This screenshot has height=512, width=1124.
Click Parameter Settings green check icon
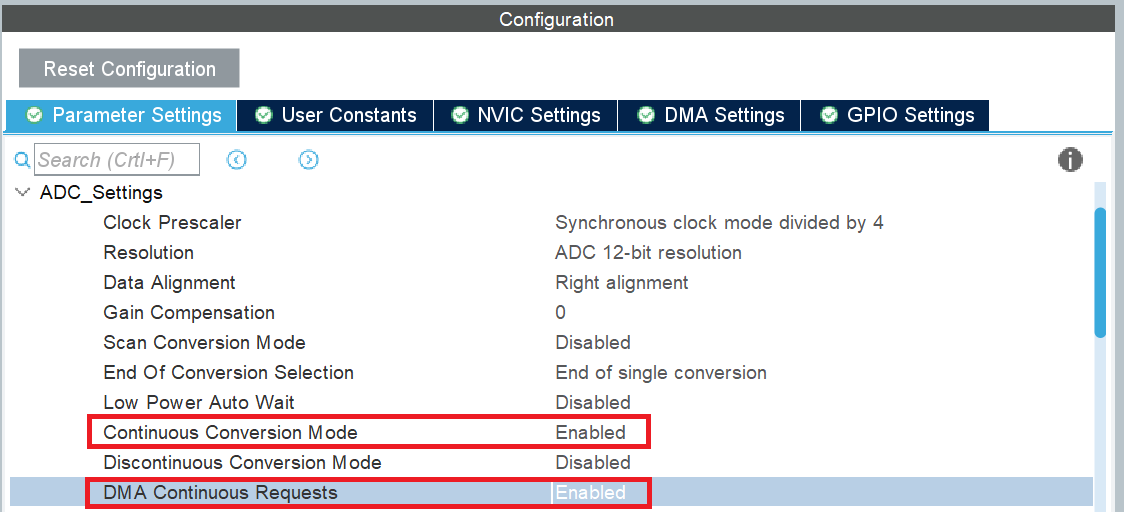[x=34, y=115]
